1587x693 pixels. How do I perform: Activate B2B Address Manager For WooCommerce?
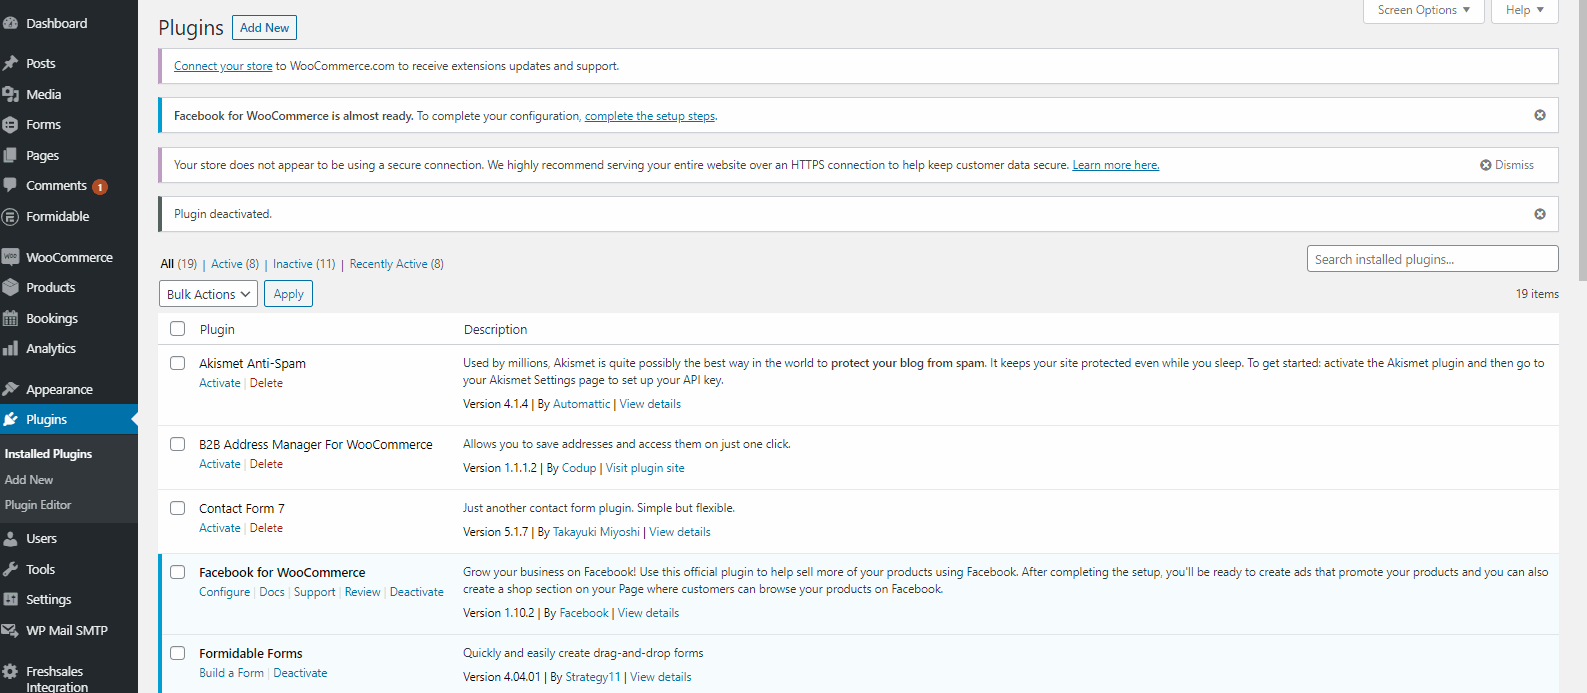220,464
